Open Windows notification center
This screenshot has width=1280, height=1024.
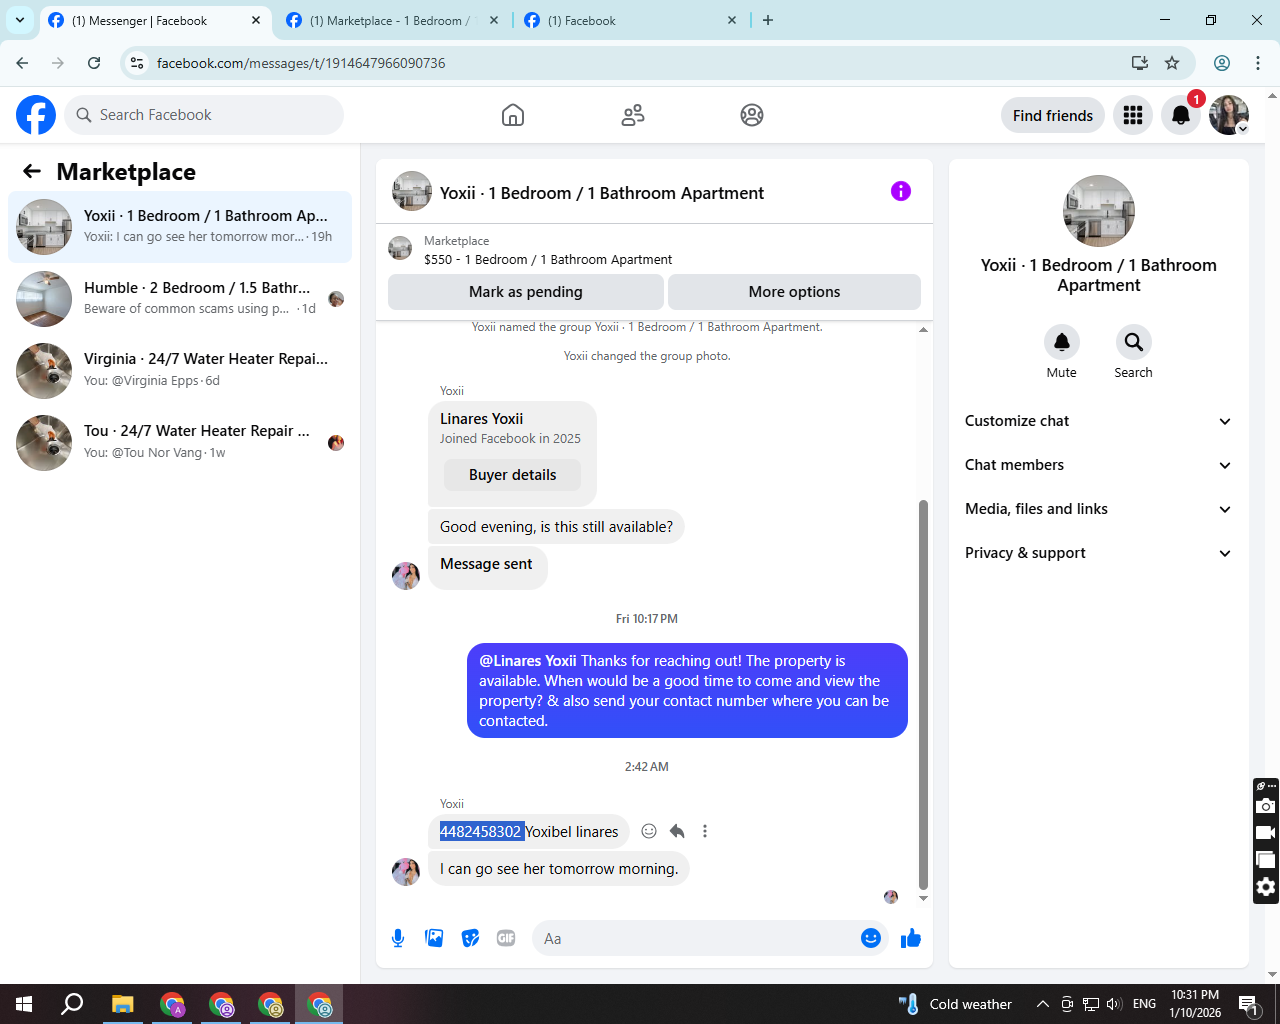click(x=1248, y=1004)
